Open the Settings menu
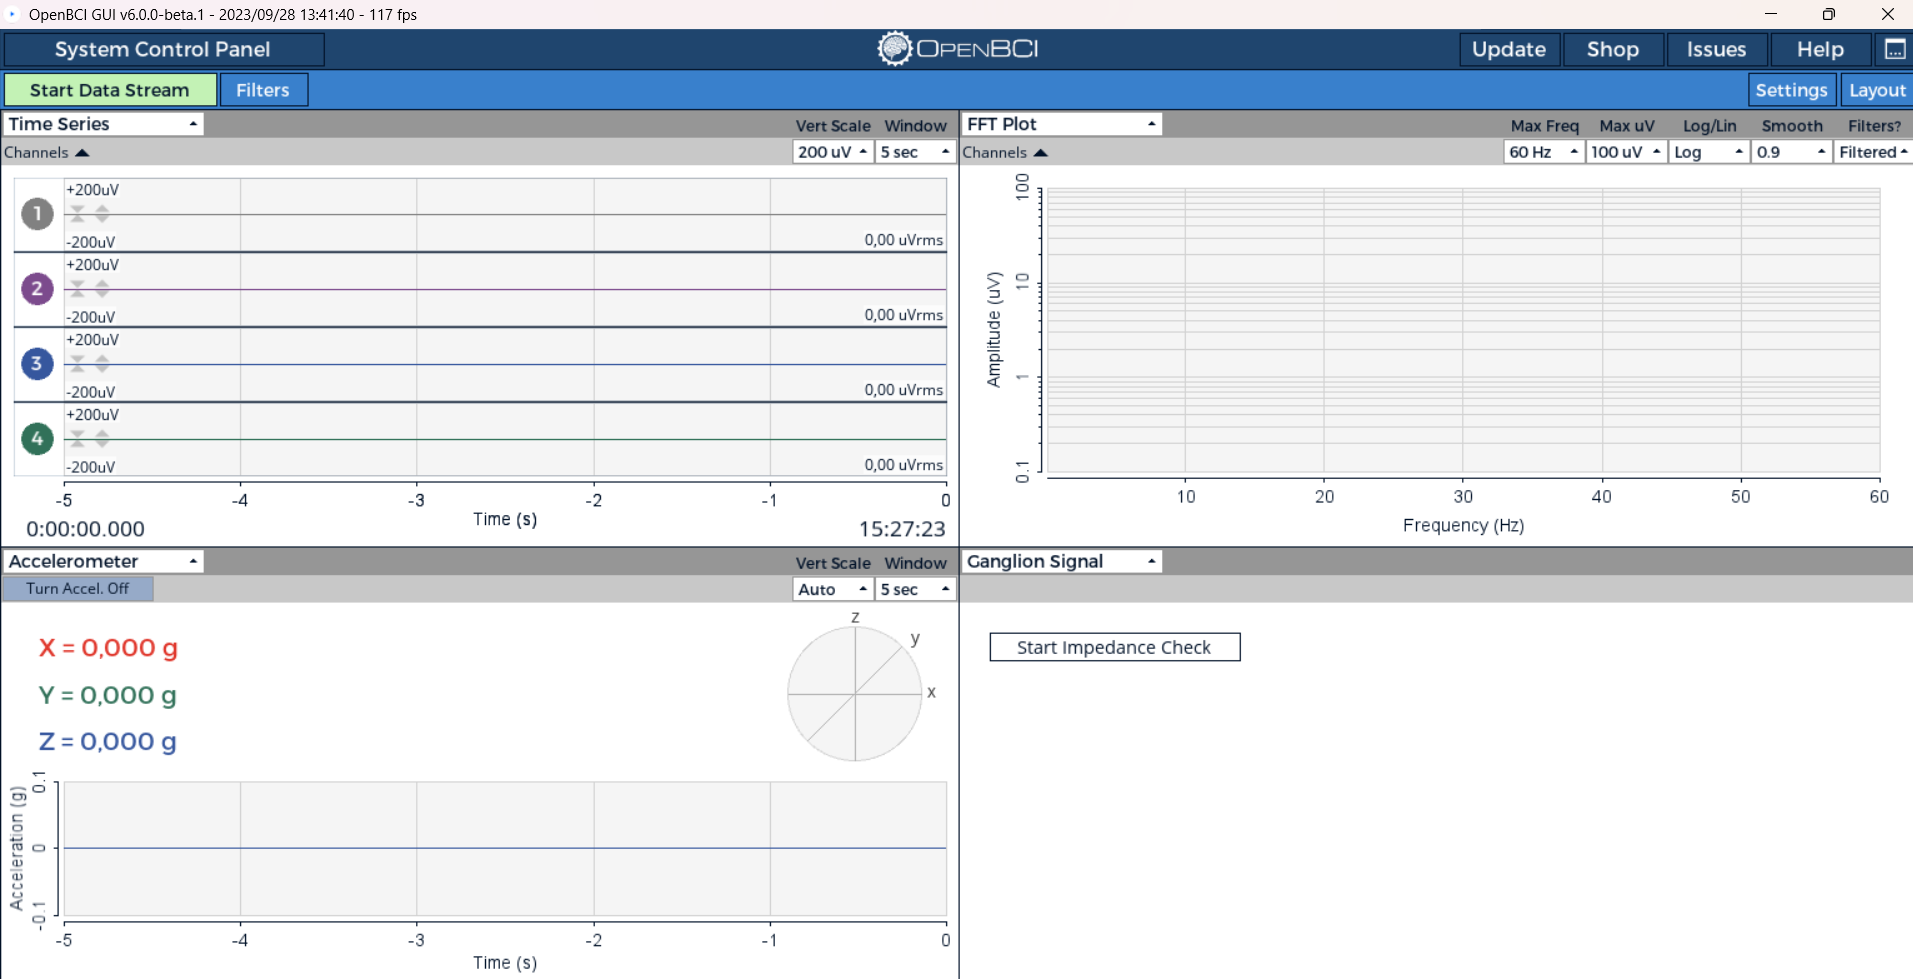The height and width of the screenshot is (979, 1913). tap(1791, 90)
